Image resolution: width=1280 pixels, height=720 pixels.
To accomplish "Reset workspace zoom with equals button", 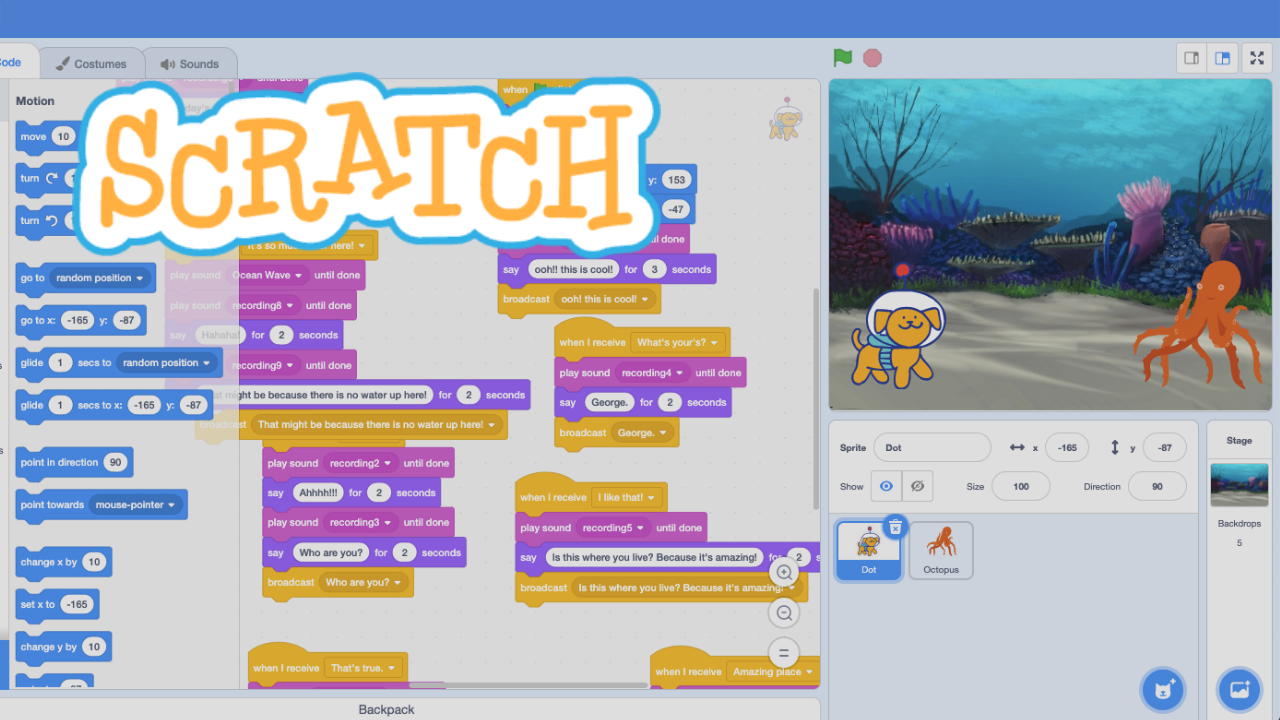I will pyautogui.click(x=784, y=653).
